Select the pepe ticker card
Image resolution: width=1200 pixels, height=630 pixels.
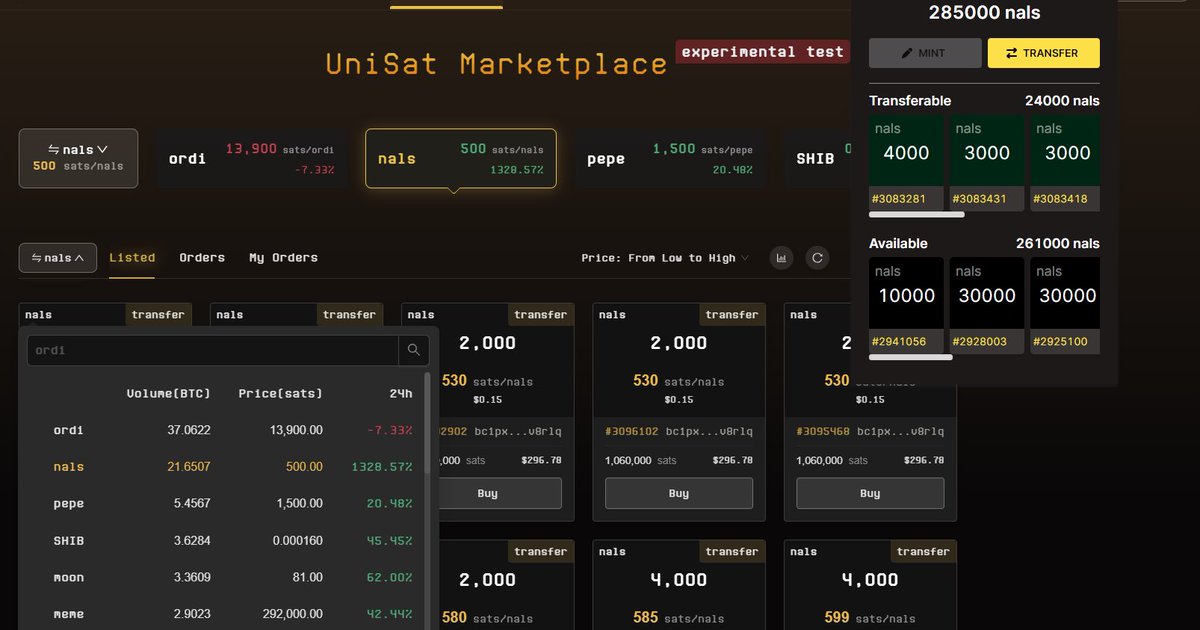coord(670,158)
